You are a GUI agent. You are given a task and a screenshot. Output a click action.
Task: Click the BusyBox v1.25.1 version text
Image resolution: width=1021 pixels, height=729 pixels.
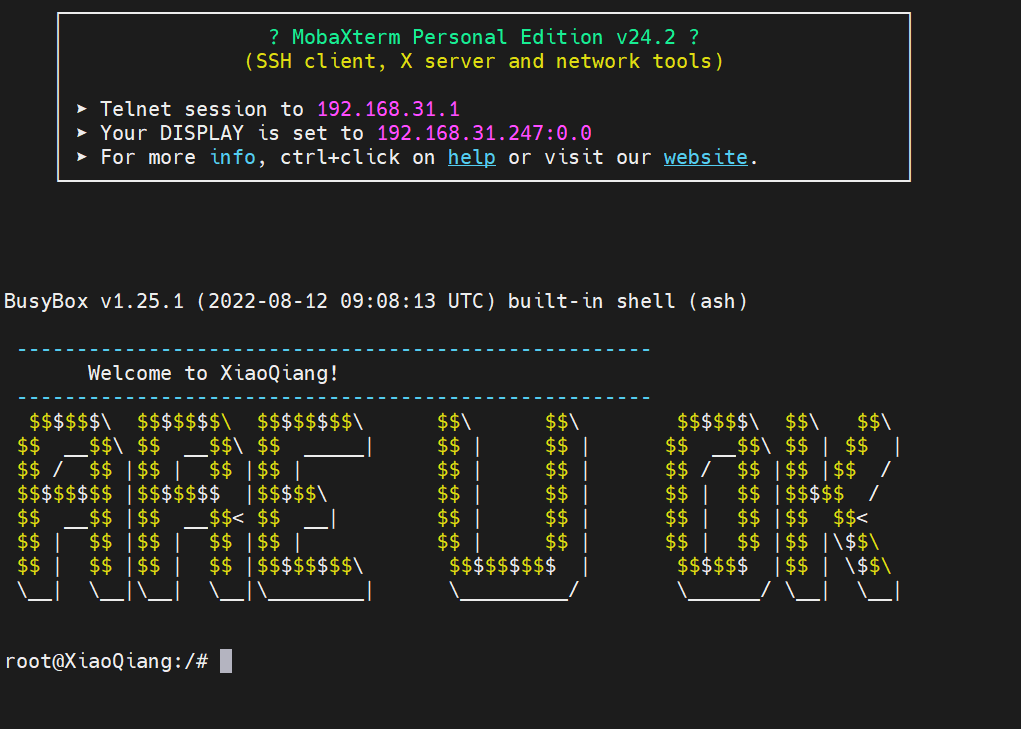point(94,301)
